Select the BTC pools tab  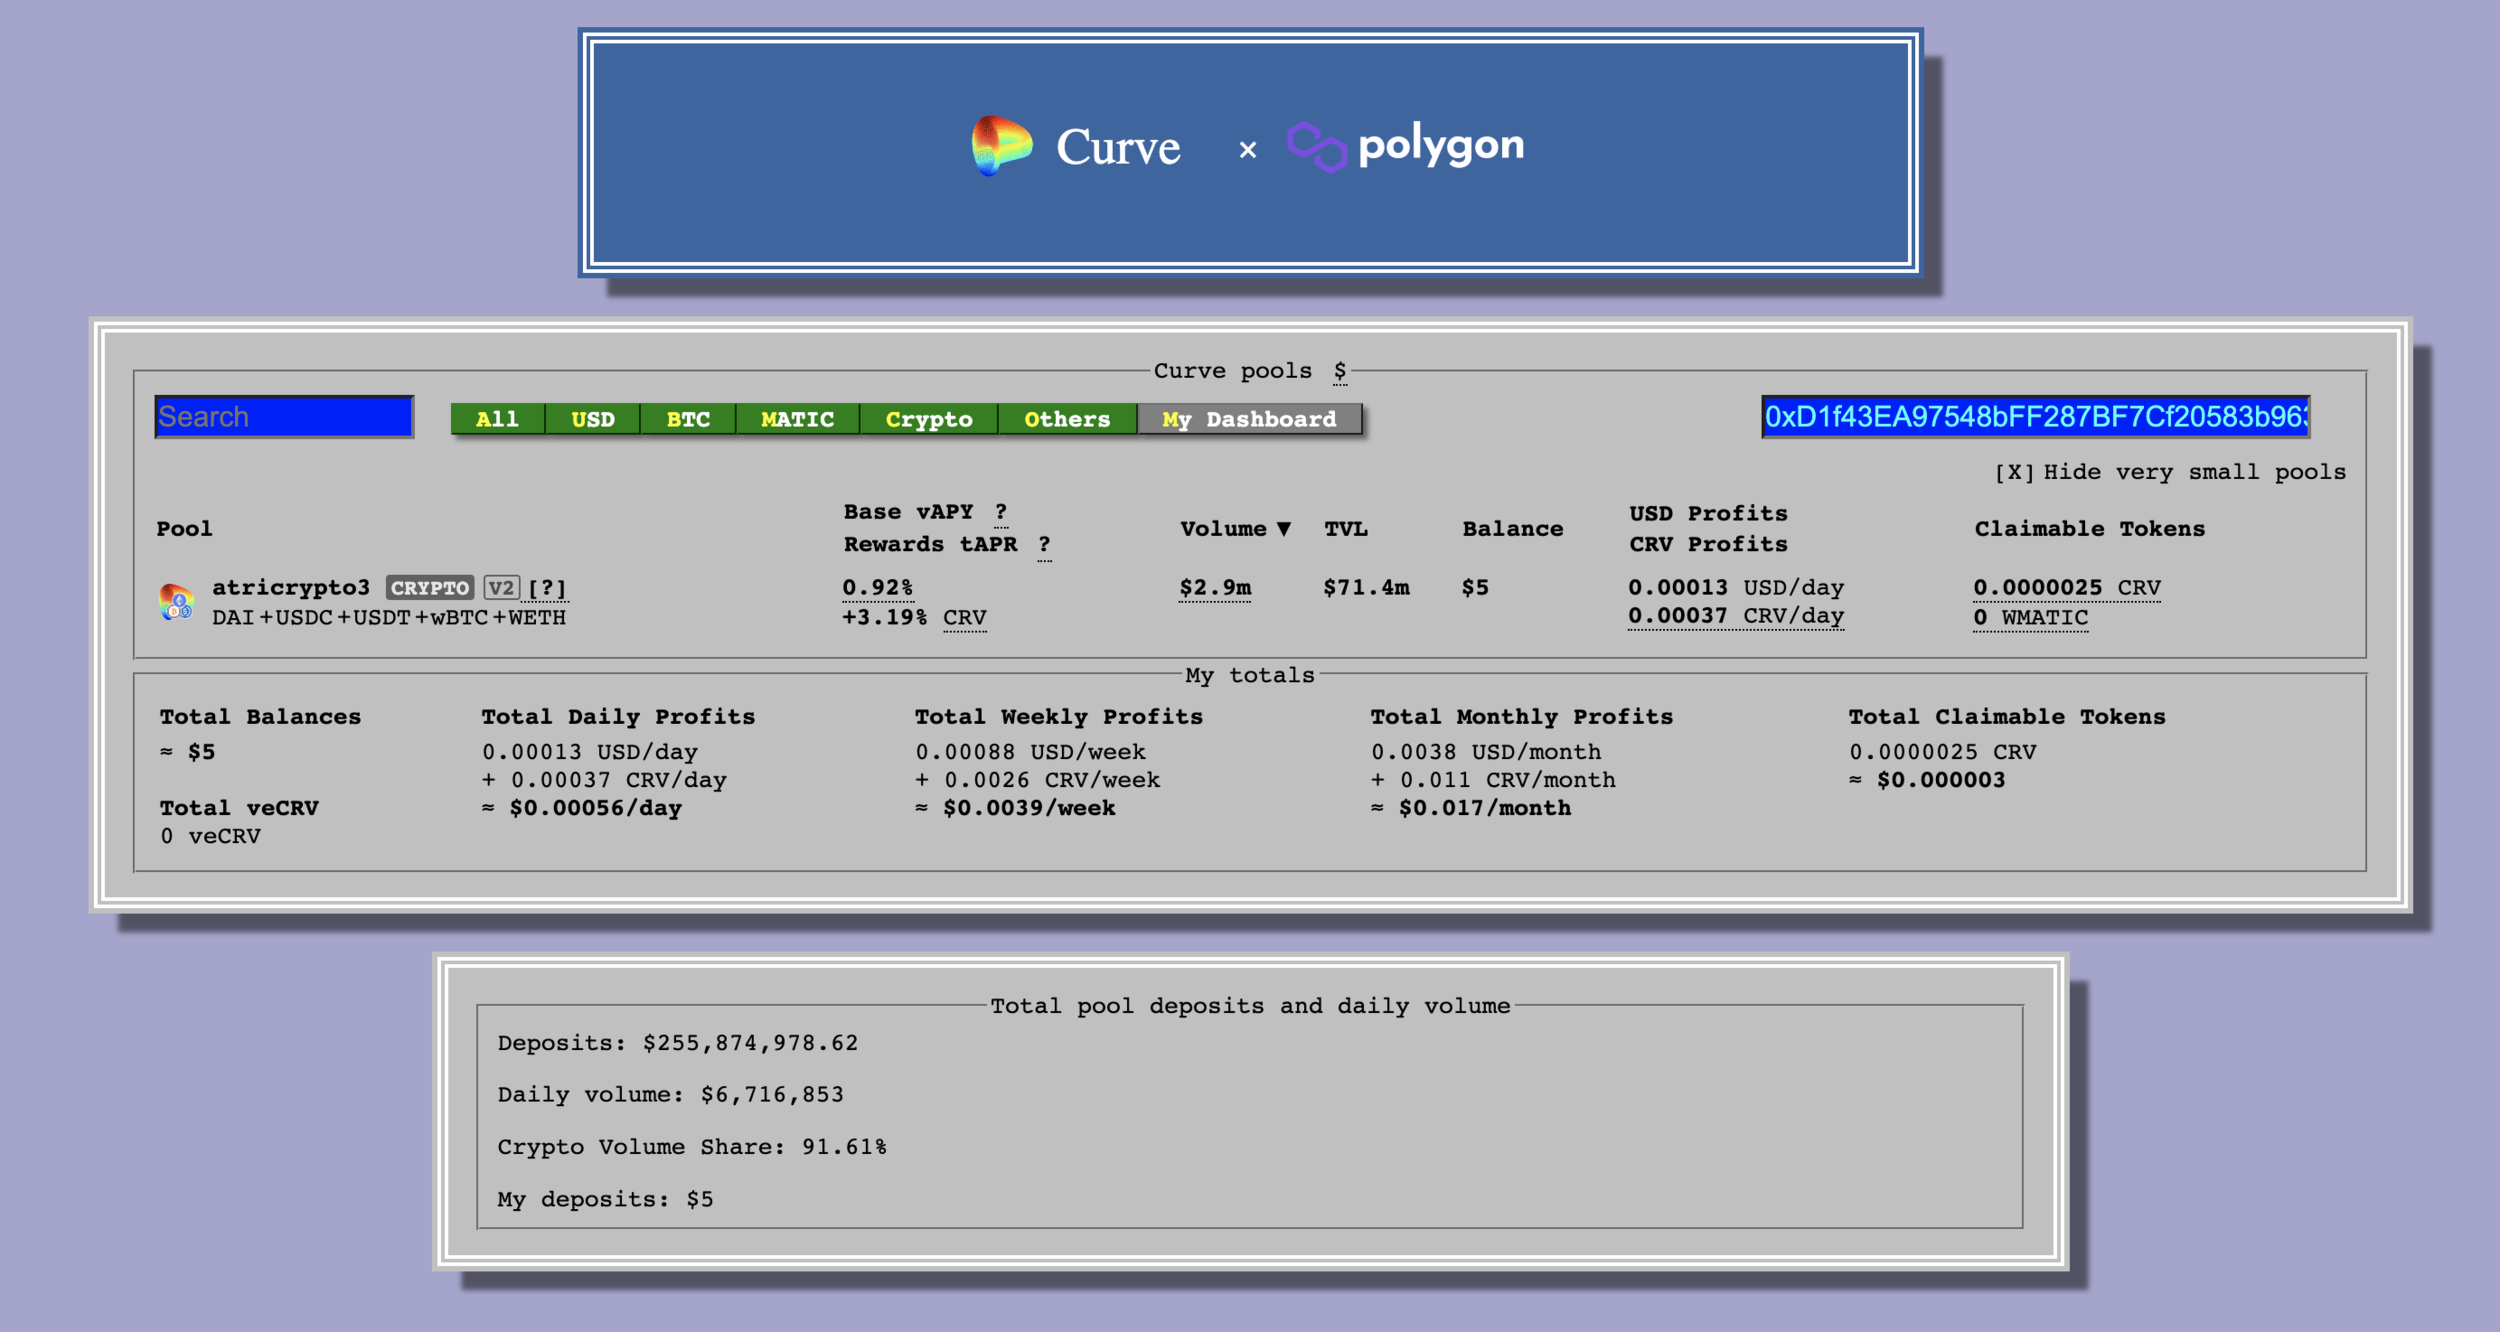point(688,419)
